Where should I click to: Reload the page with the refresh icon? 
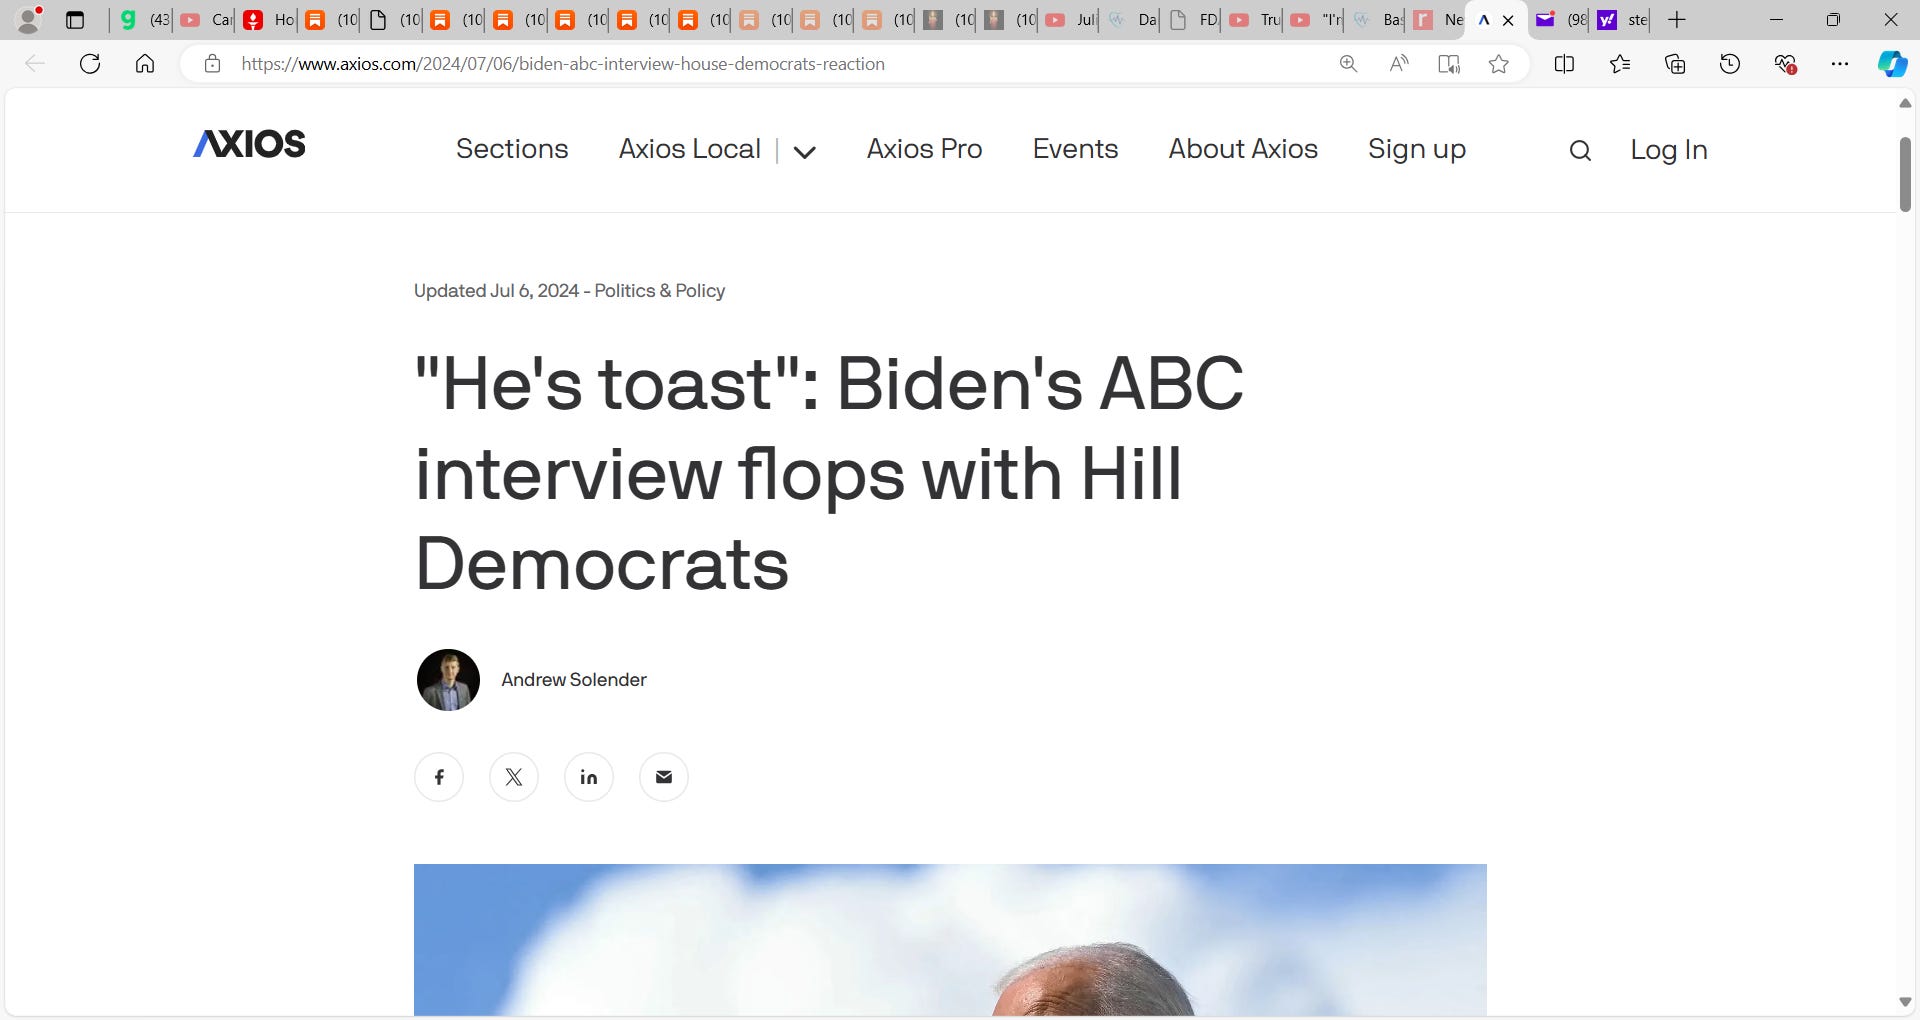pos(90,64)
